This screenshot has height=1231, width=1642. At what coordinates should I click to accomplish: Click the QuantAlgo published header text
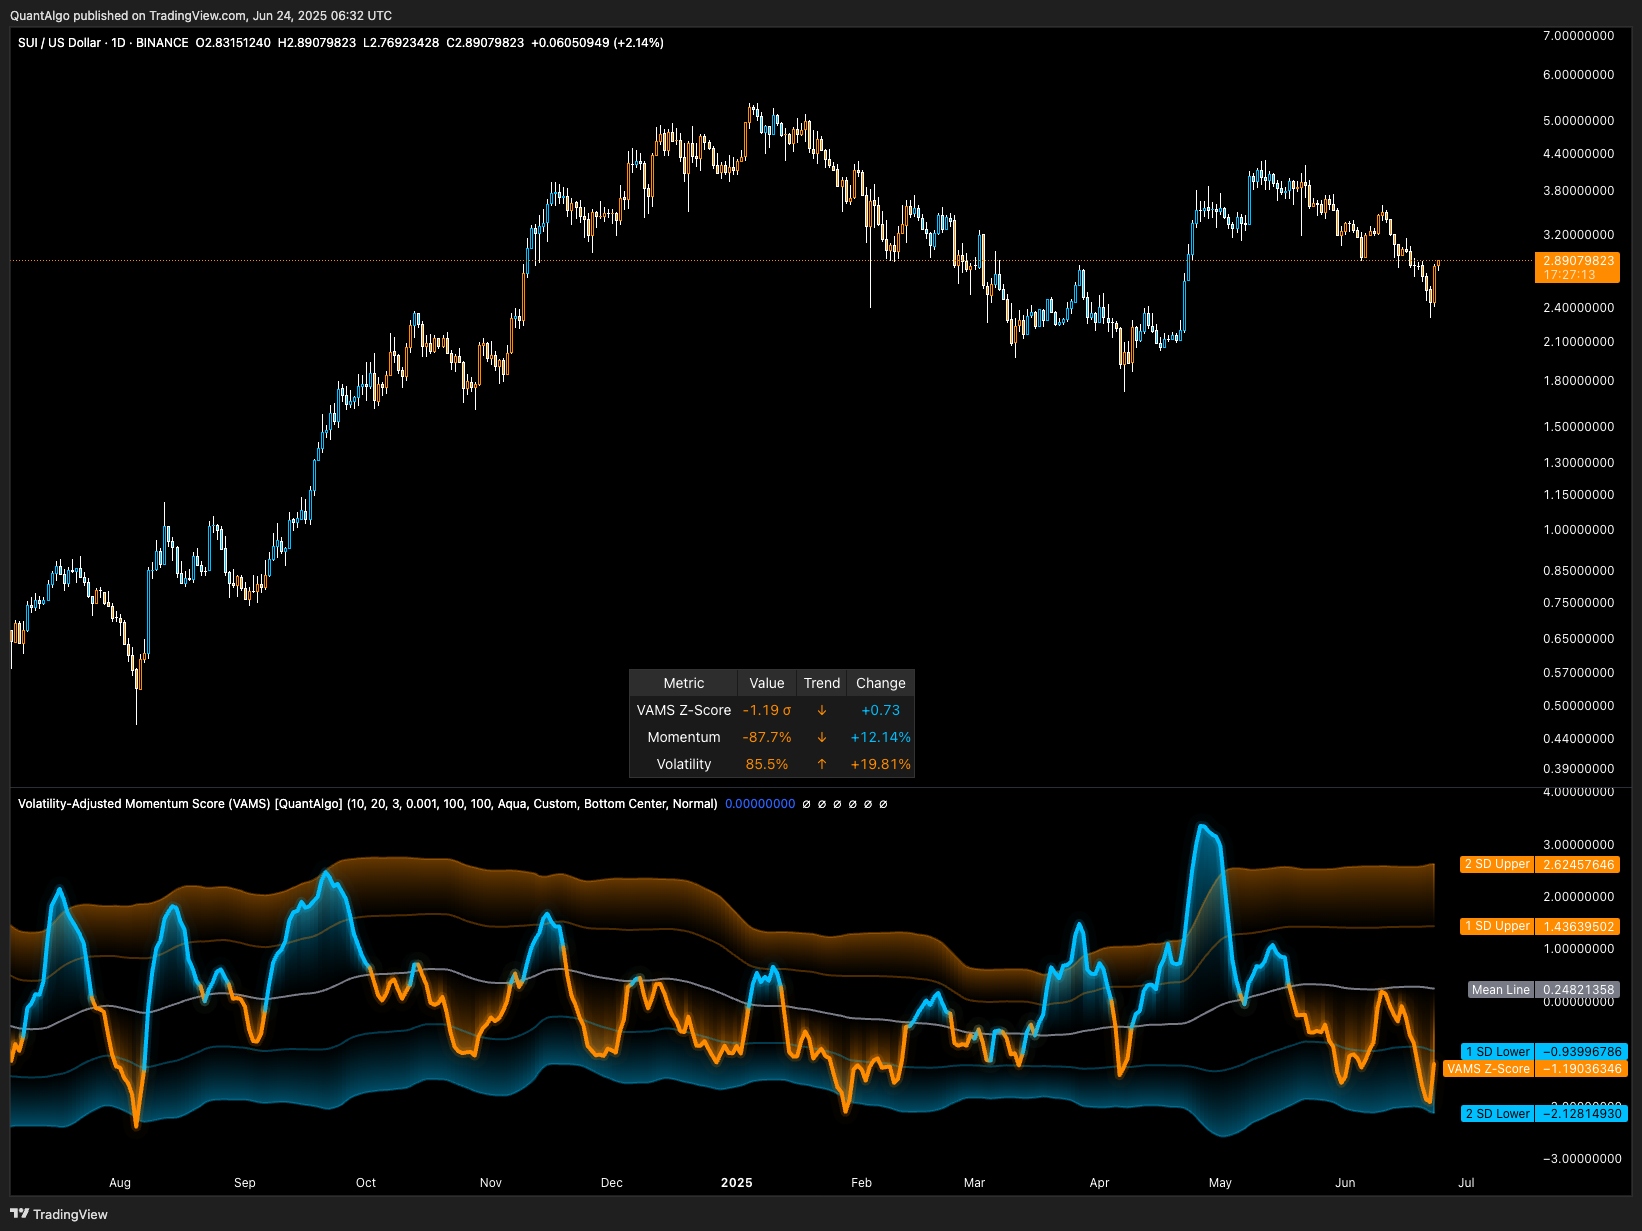pyautogui.click(x=201, y=16)
